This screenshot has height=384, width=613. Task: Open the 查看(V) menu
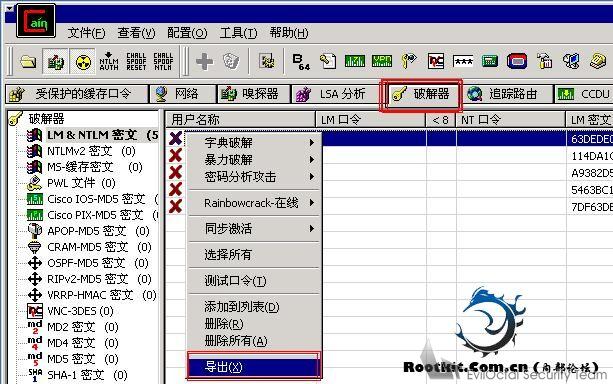click(136, 33)
